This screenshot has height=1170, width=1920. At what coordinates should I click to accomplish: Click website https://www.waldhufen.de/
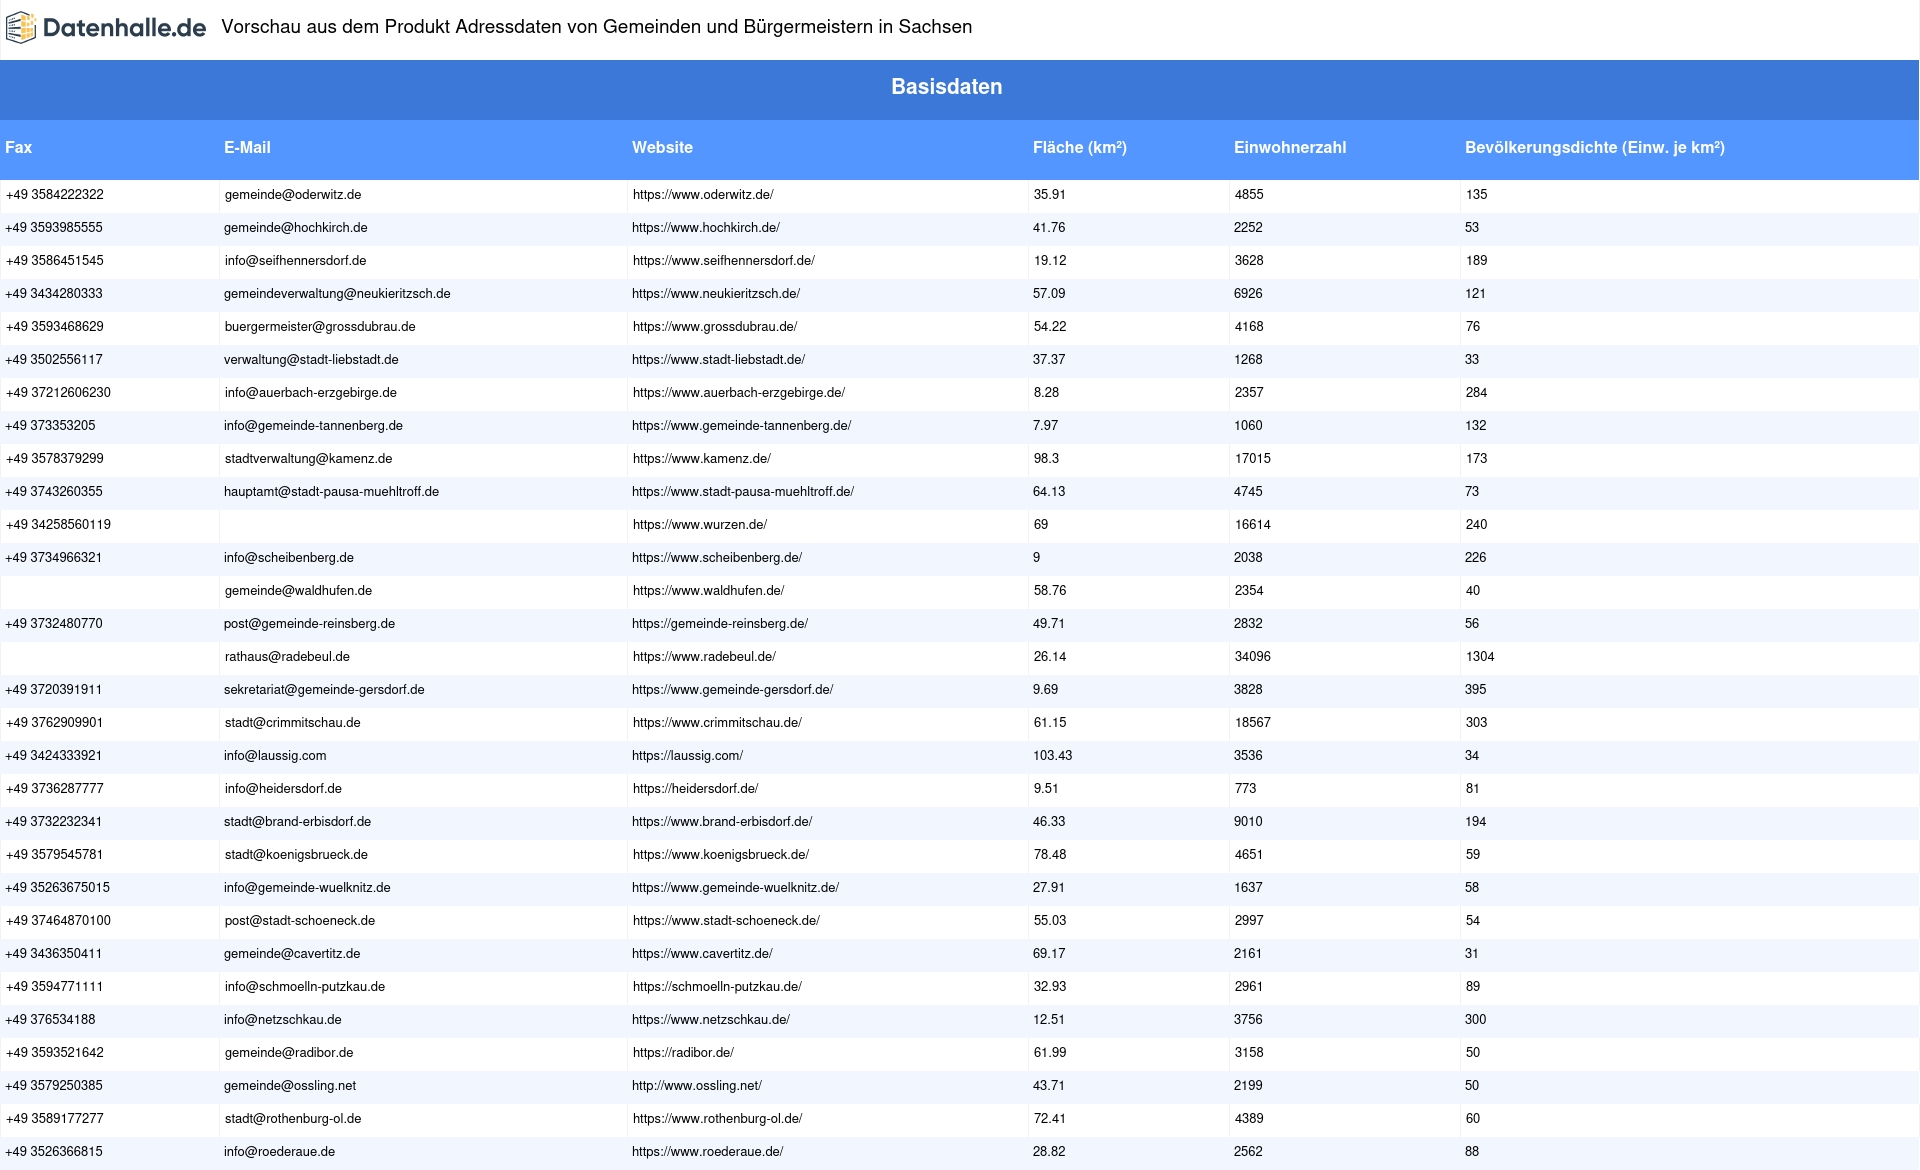[x=709, y=591]
